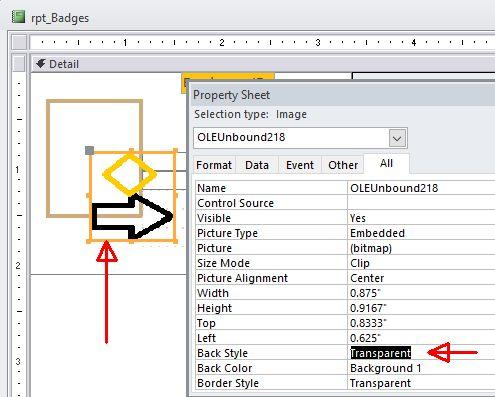495x397 pixels.
Task: Select the Border Style property label
Action: click(228, 383)
